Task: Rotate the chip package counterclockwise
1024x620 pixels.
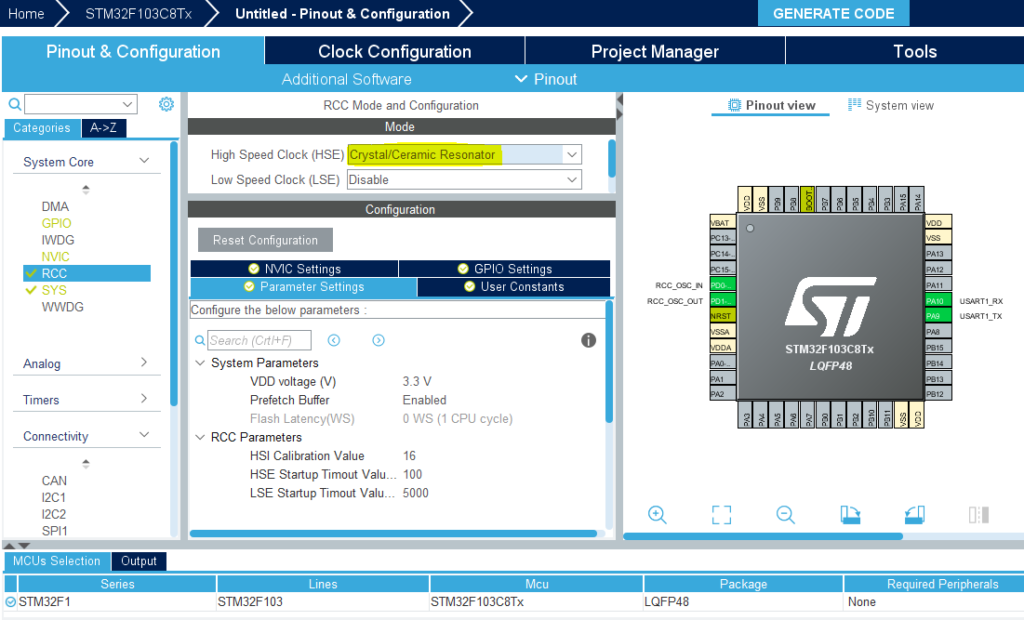Action: (913, 514)
